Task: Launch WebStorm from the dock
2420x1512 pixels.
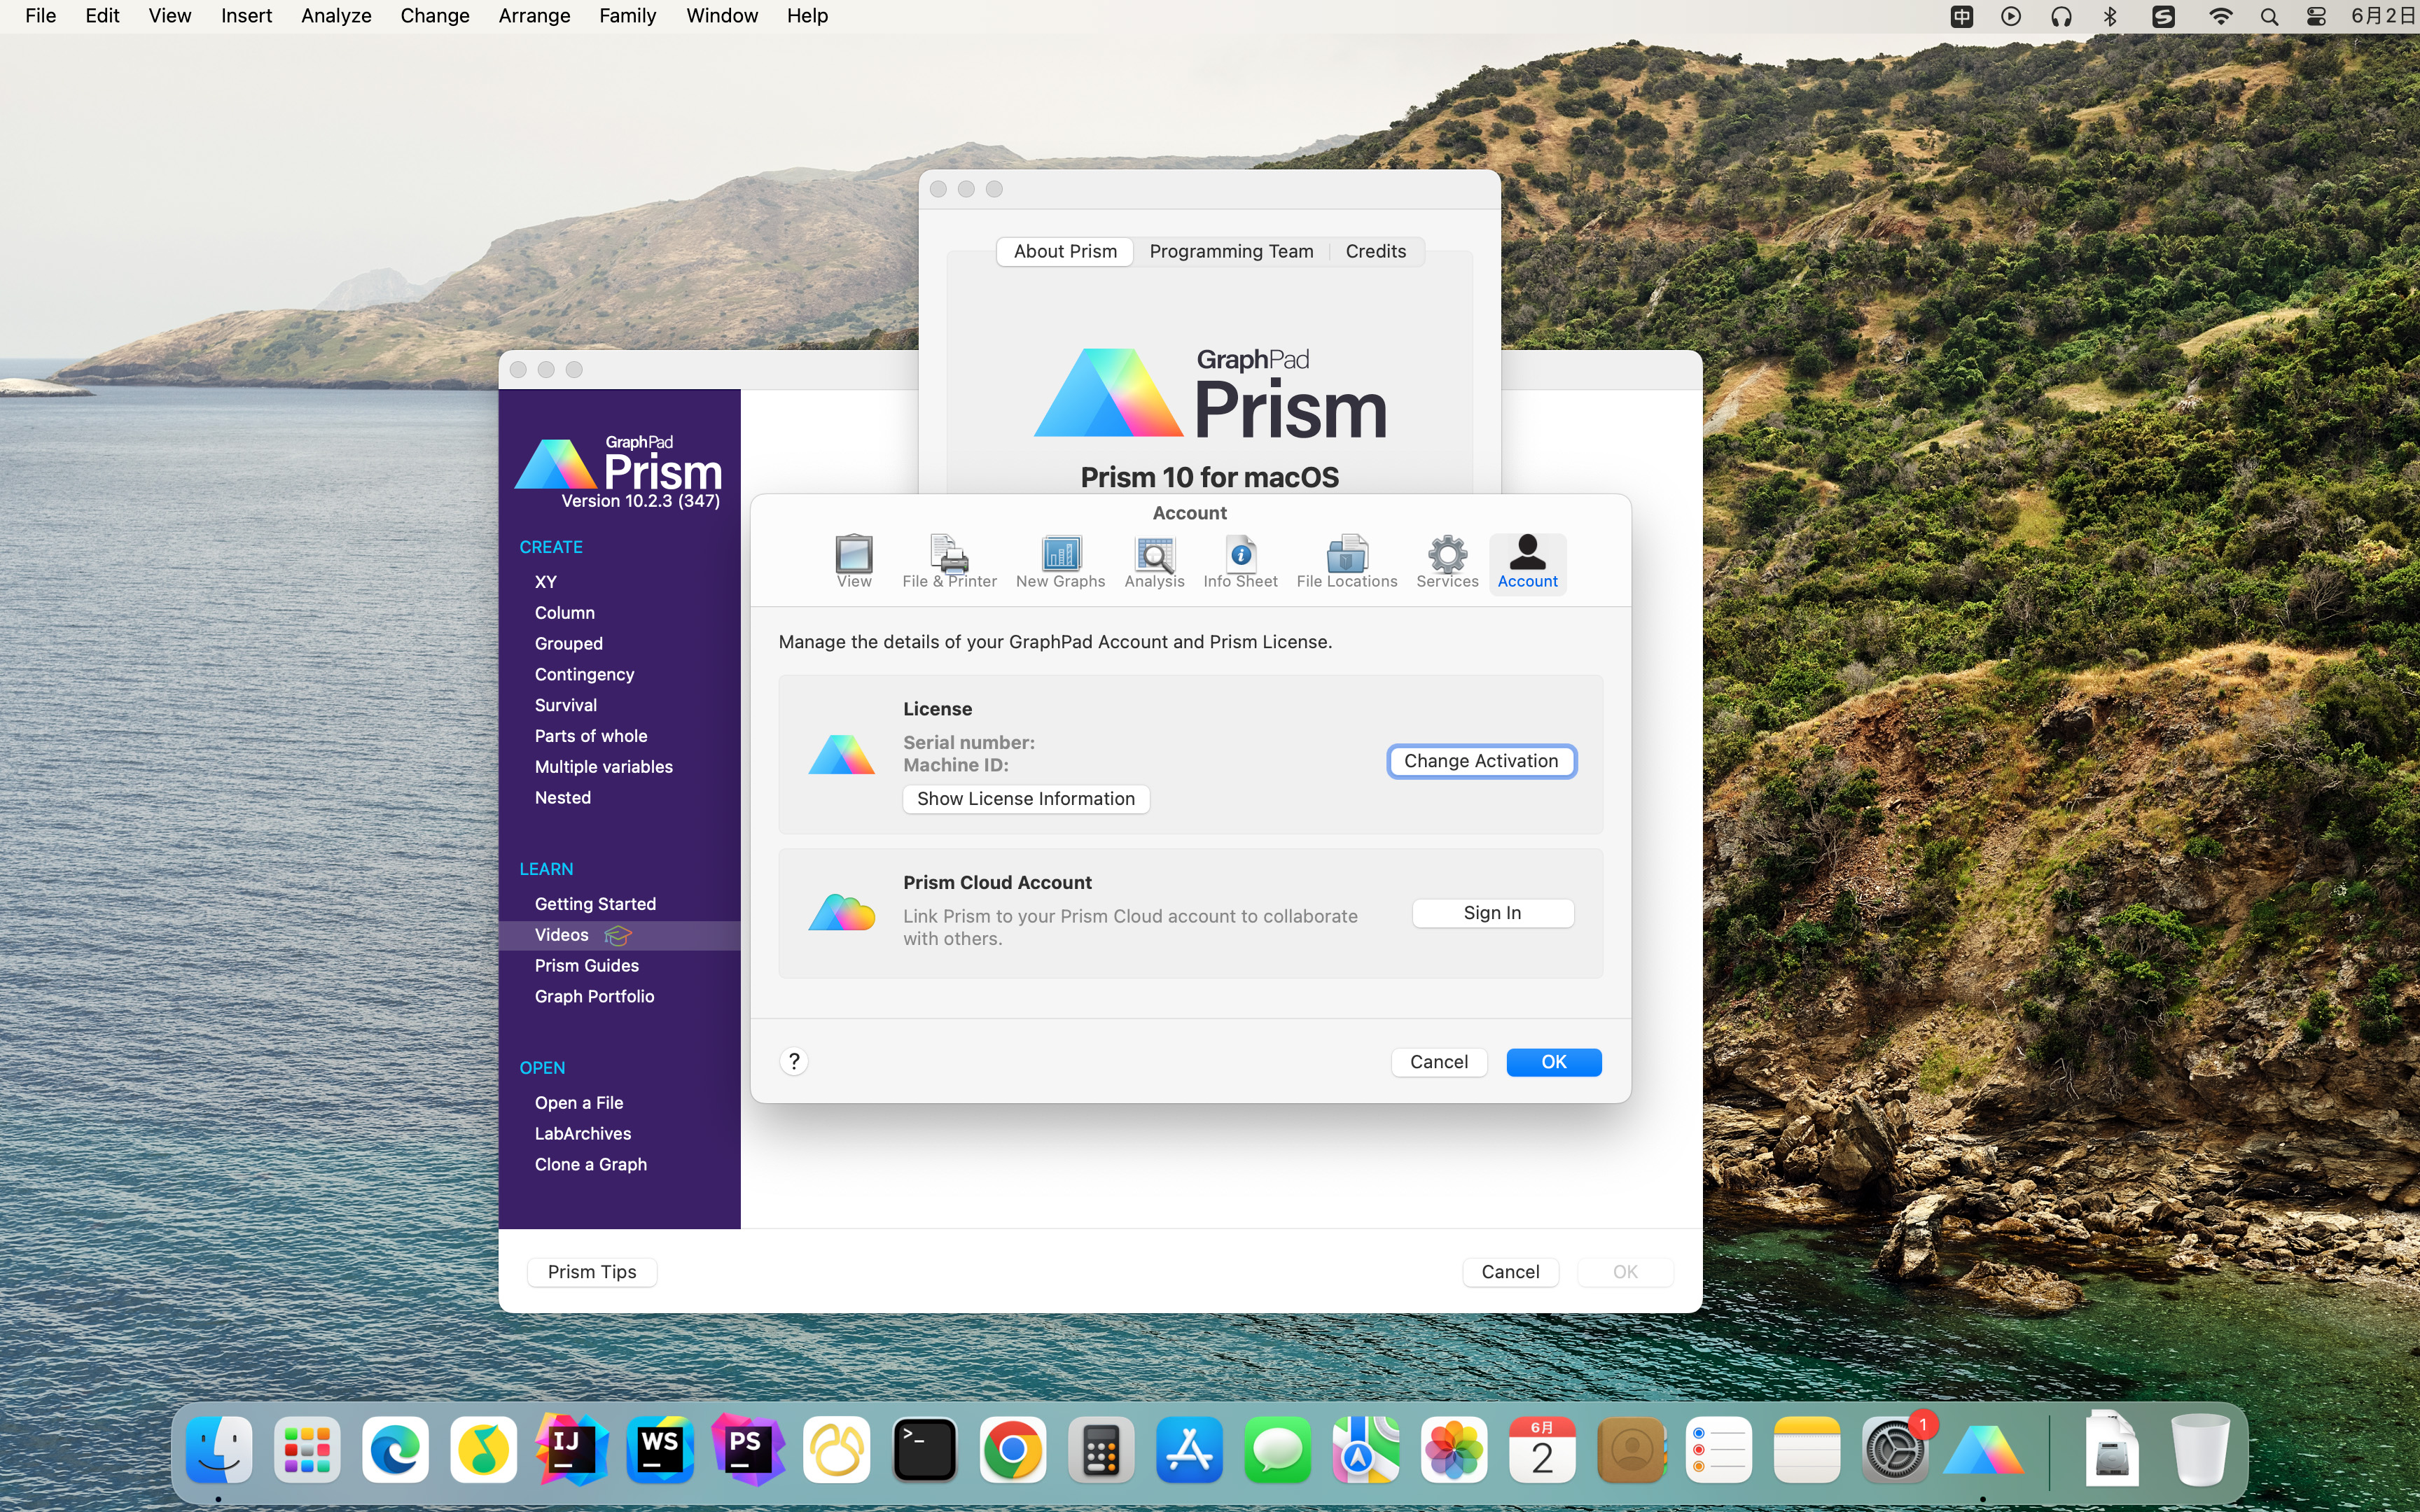Action: pos(660,1449)
